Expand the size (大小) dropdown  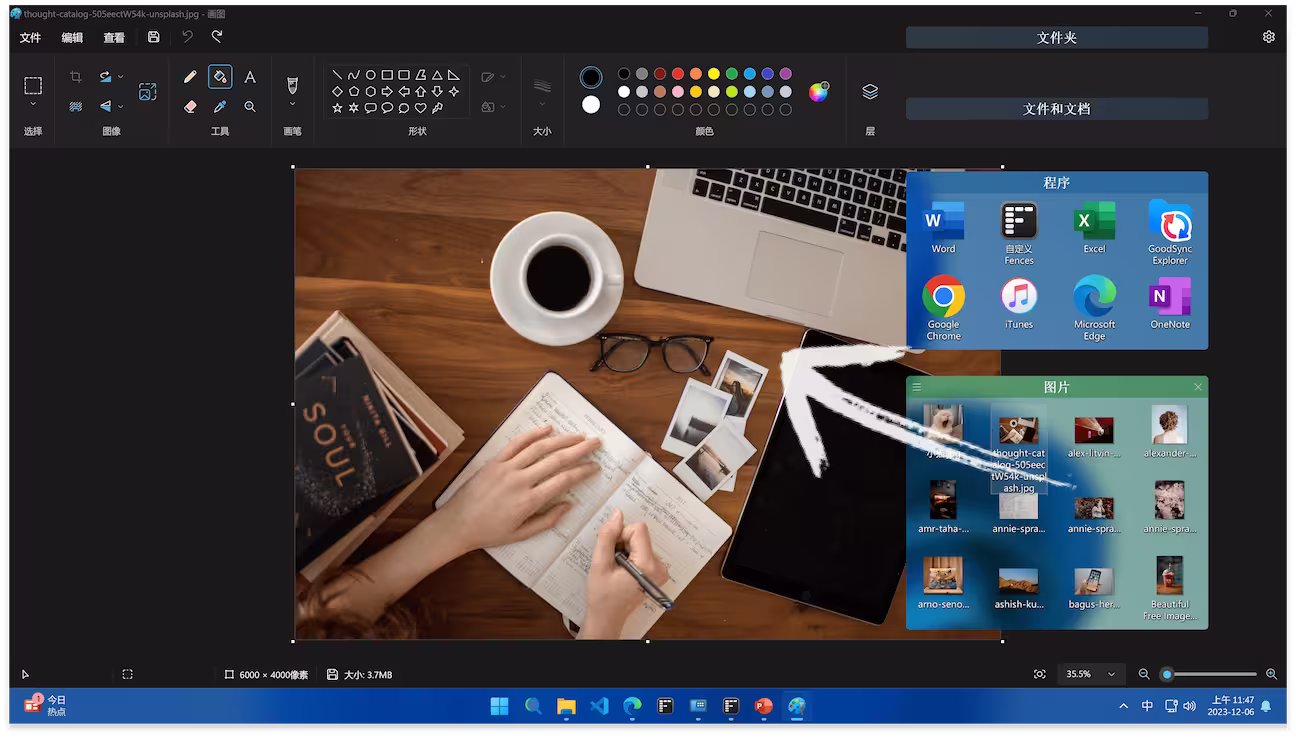(542, 104)
